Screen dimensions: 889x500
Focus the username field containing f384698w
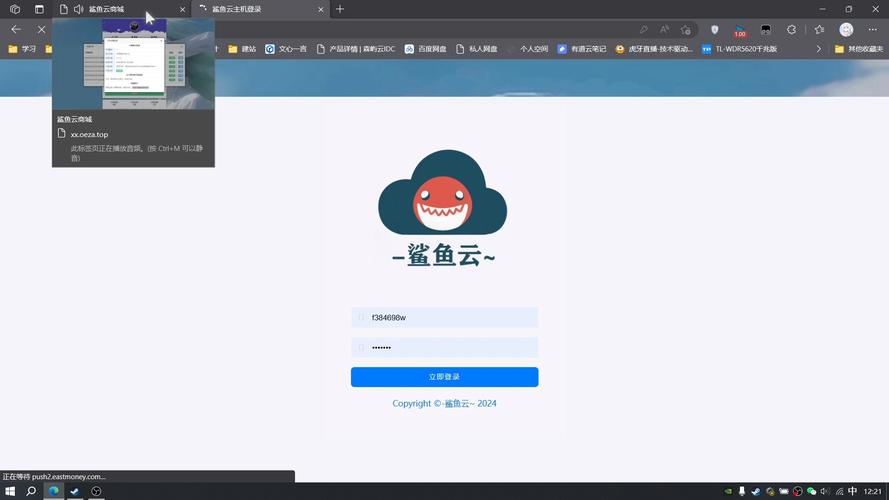(444, 317)
